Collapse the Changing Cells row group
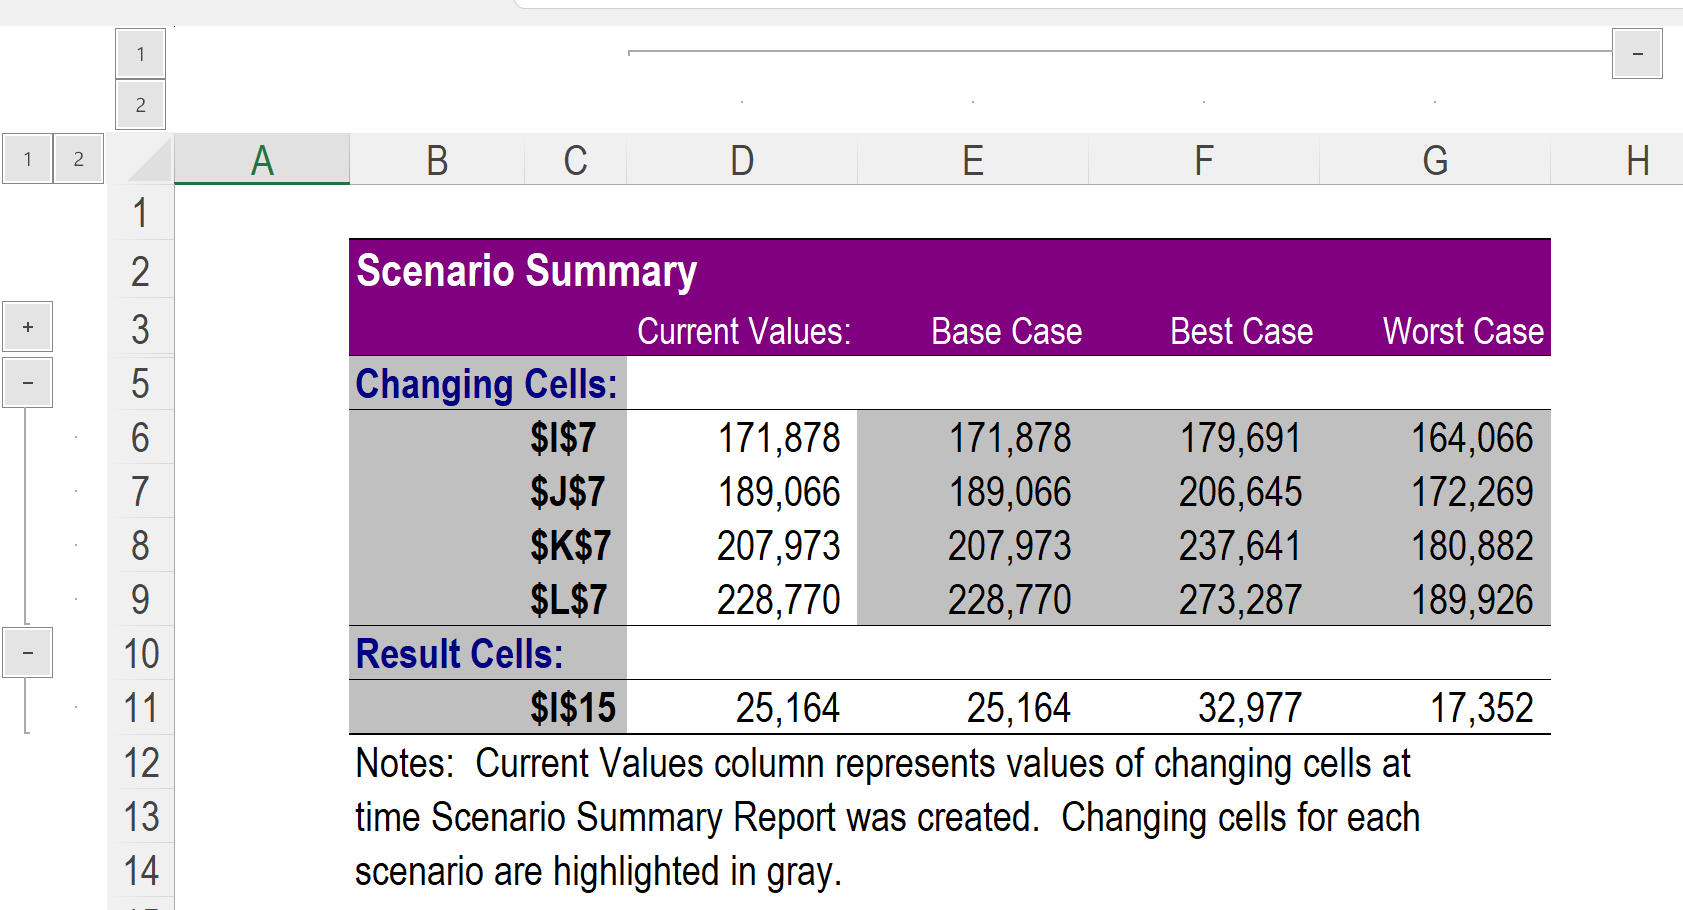The height and width of the screenshot is (910, 1683). pyautogui.click(x=27, y=383)
